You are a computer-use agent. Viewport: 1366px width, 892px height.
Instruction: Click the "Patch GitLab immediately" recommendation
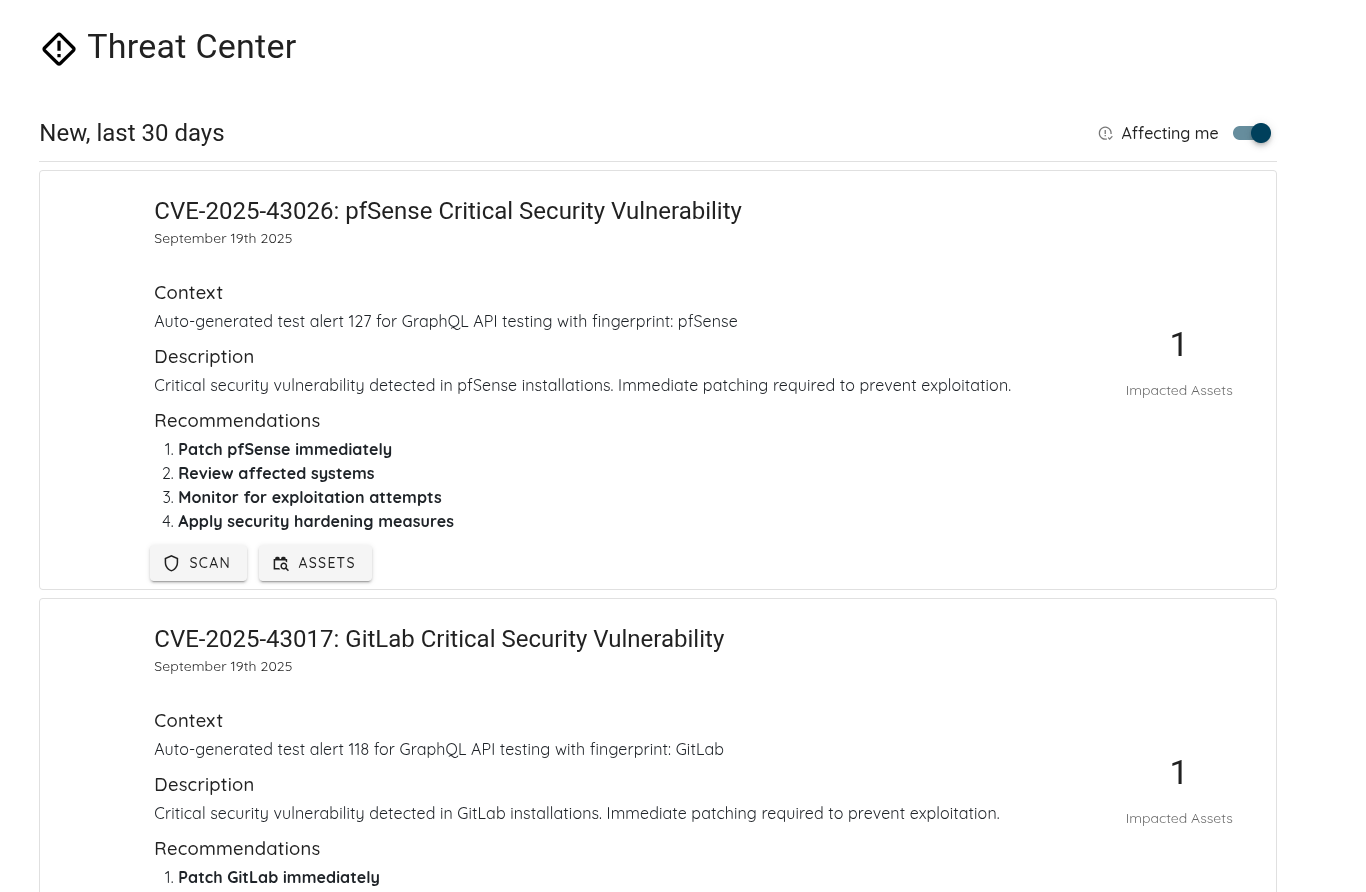coord(278,878)
